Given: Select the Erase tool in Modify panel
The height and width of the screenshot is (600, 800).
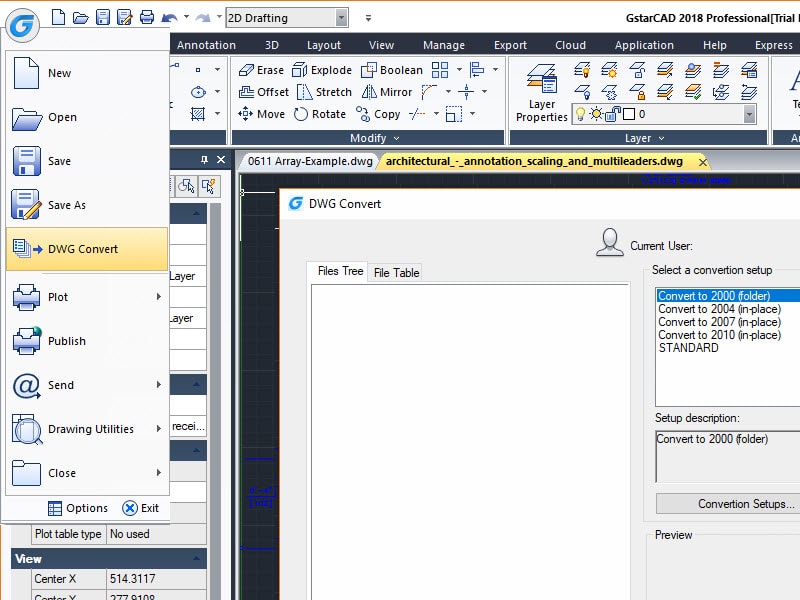Looking at the screenshot, I should pos(261,70).
